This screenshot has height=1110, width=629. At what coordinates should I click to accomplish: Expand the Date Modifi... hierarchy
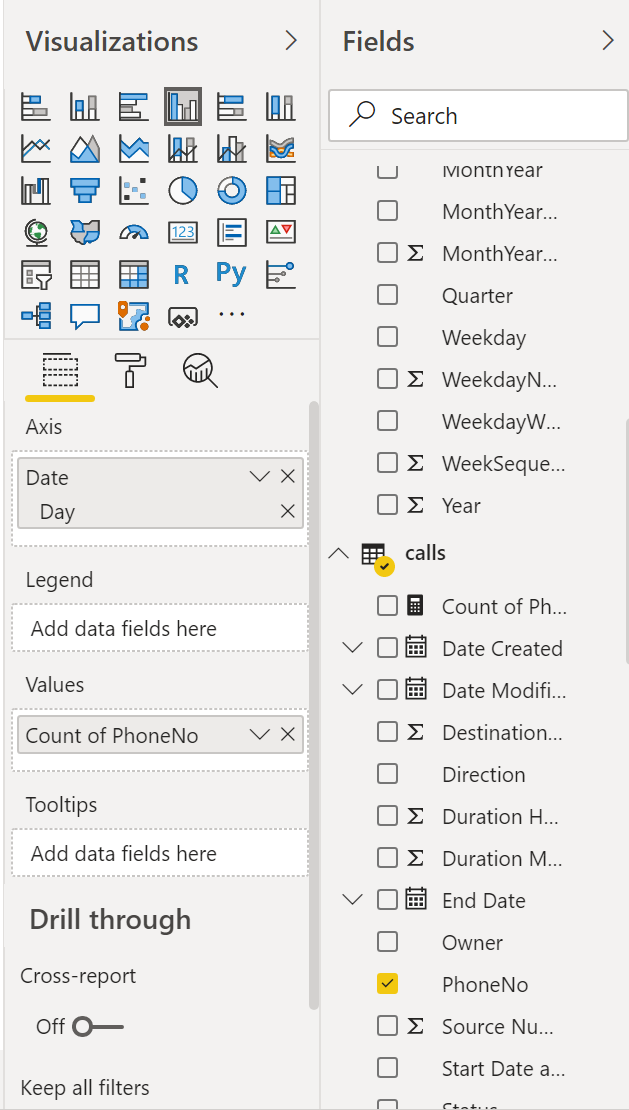point(352,690)
